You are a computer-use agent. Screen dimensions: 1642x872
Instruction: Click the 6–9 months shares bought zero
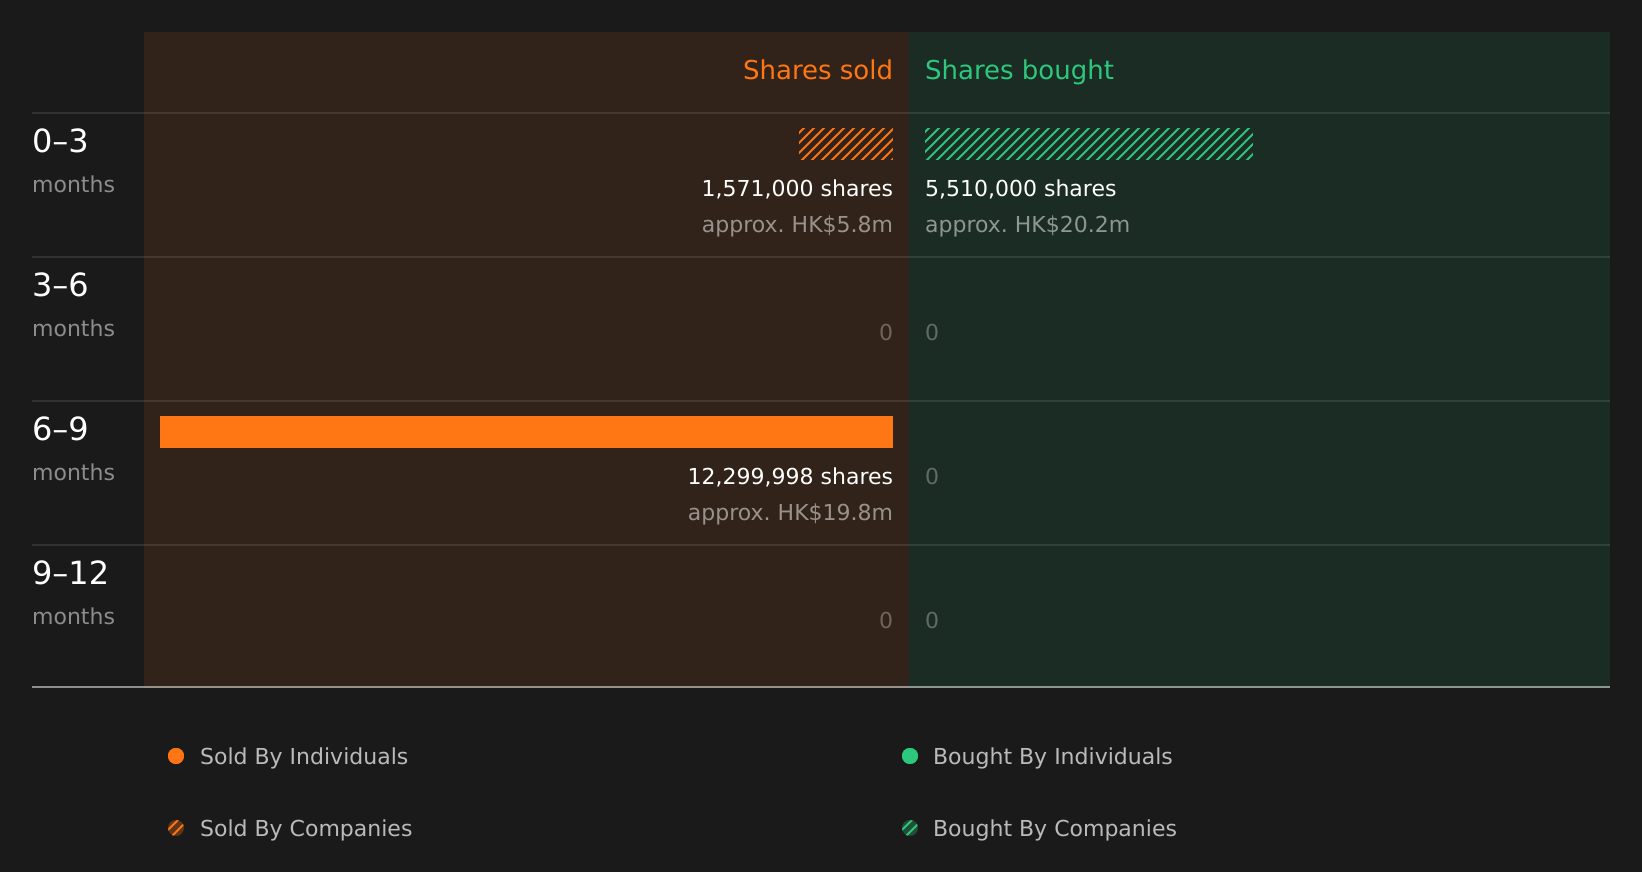(932, 477)
